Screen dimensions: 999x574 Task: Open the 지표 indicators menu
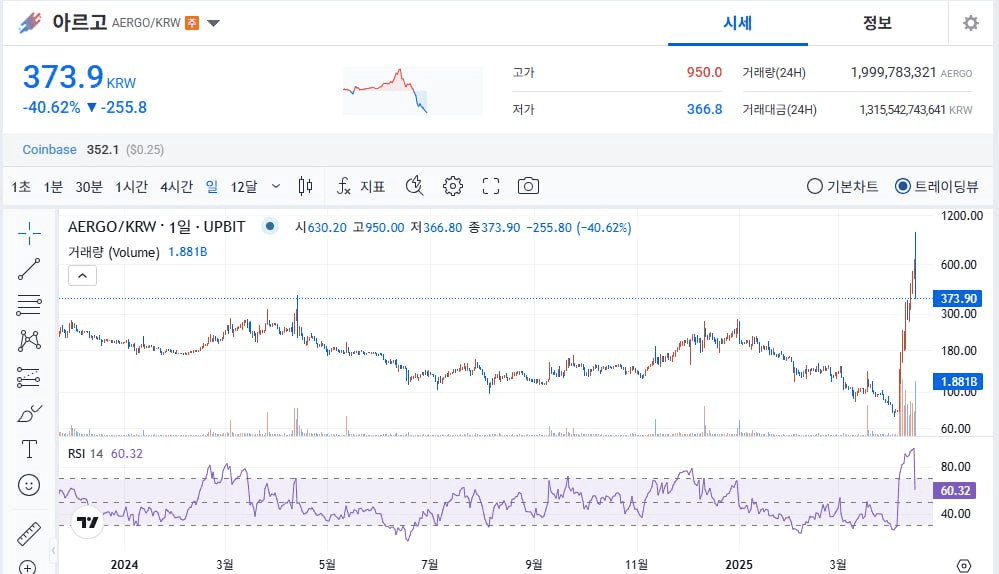click(x=361, y=186)
